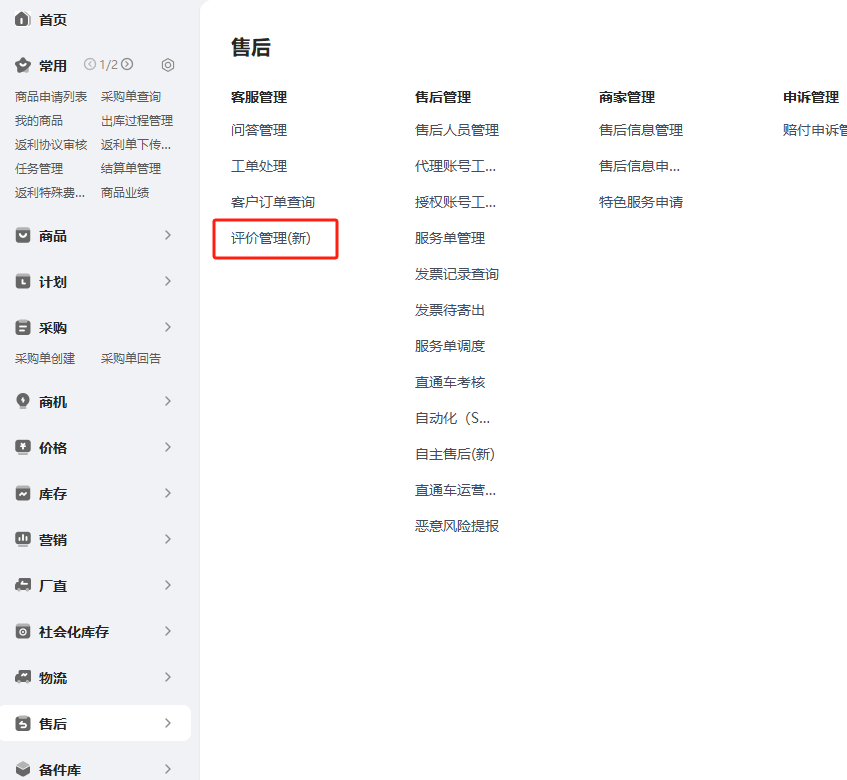Click the 首页 home icon
Image resolution: width=847 pixels, height=780 pixels.
(x=22, y=20)
